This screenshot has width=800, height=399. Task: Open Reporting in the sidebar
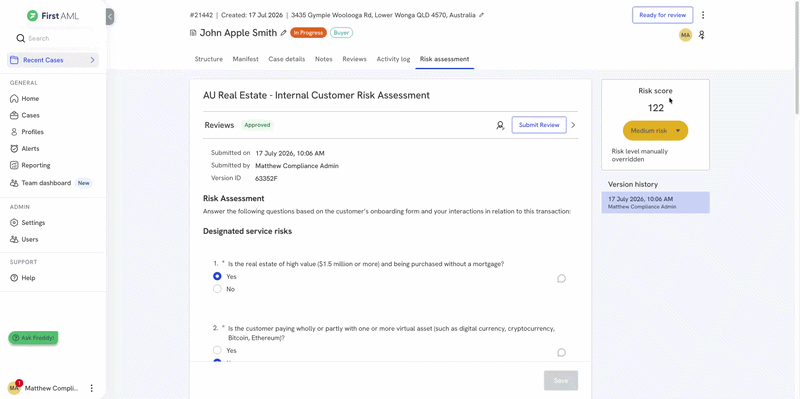(x=36, y=165)
